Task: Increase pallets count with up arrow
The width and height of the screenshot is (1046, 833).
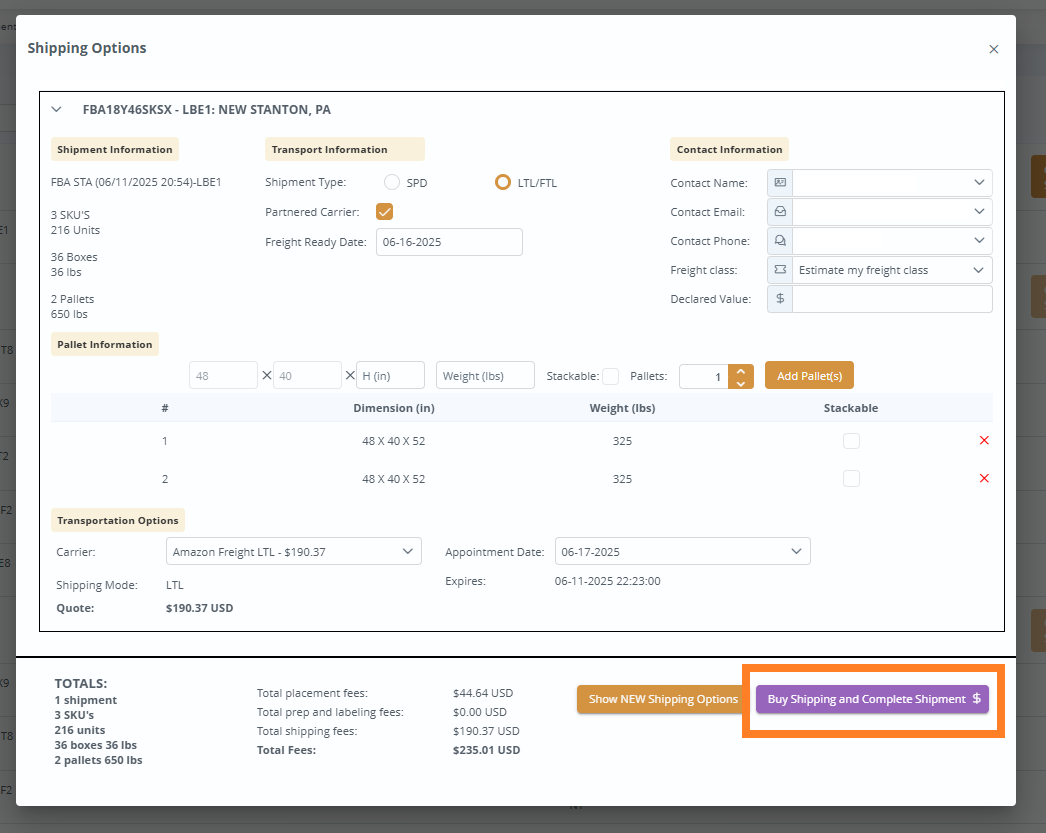Action: pyautogui.click(x=740, y=370)
